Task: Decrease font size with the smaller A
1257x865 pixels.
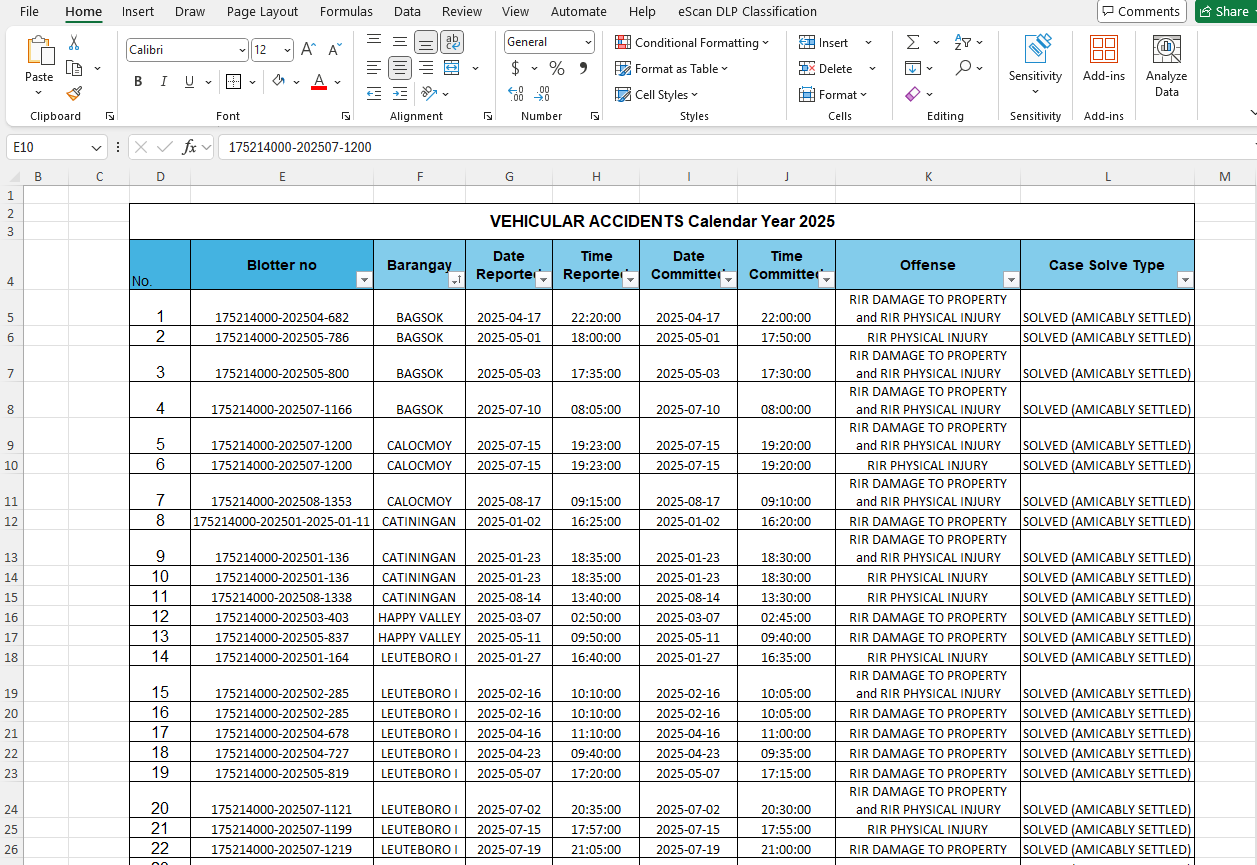Action: tap(335, 49)
